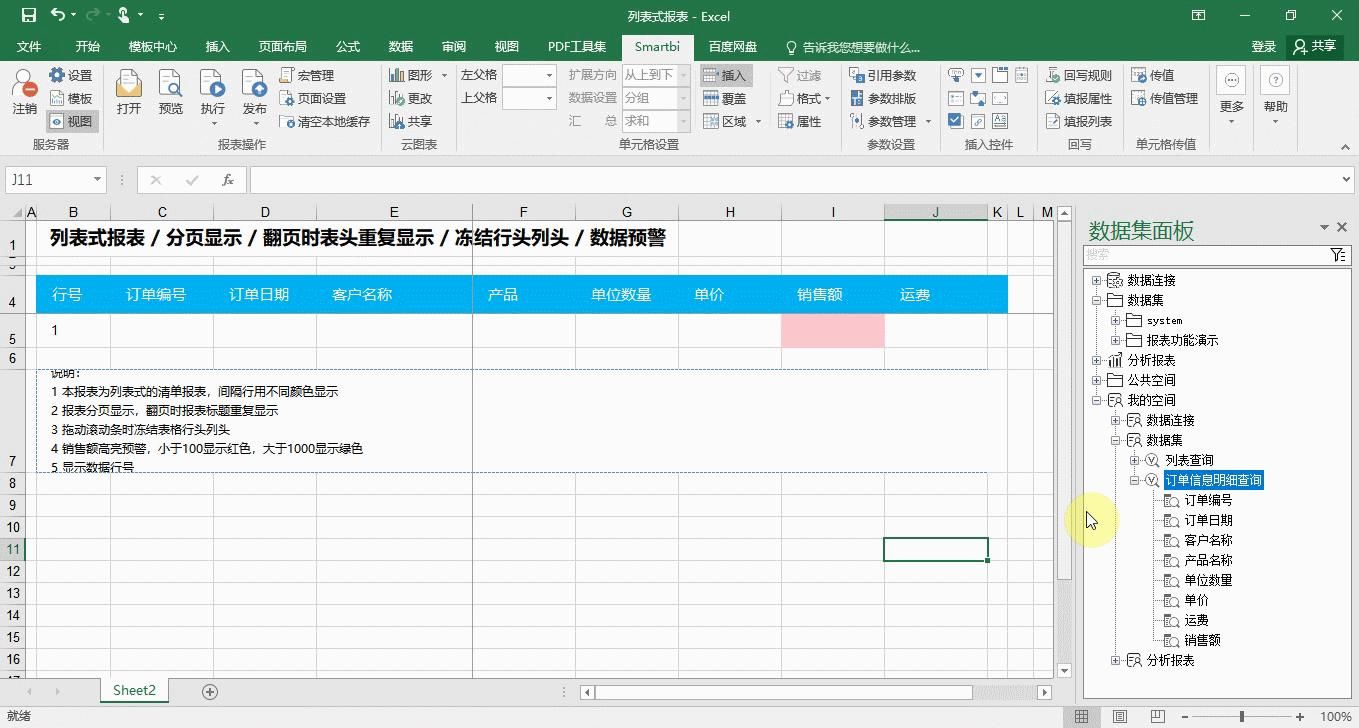This screenshot has height=728, width=1359.
Task: Toggle the 视图 view button
Action: tap(70, 121)
